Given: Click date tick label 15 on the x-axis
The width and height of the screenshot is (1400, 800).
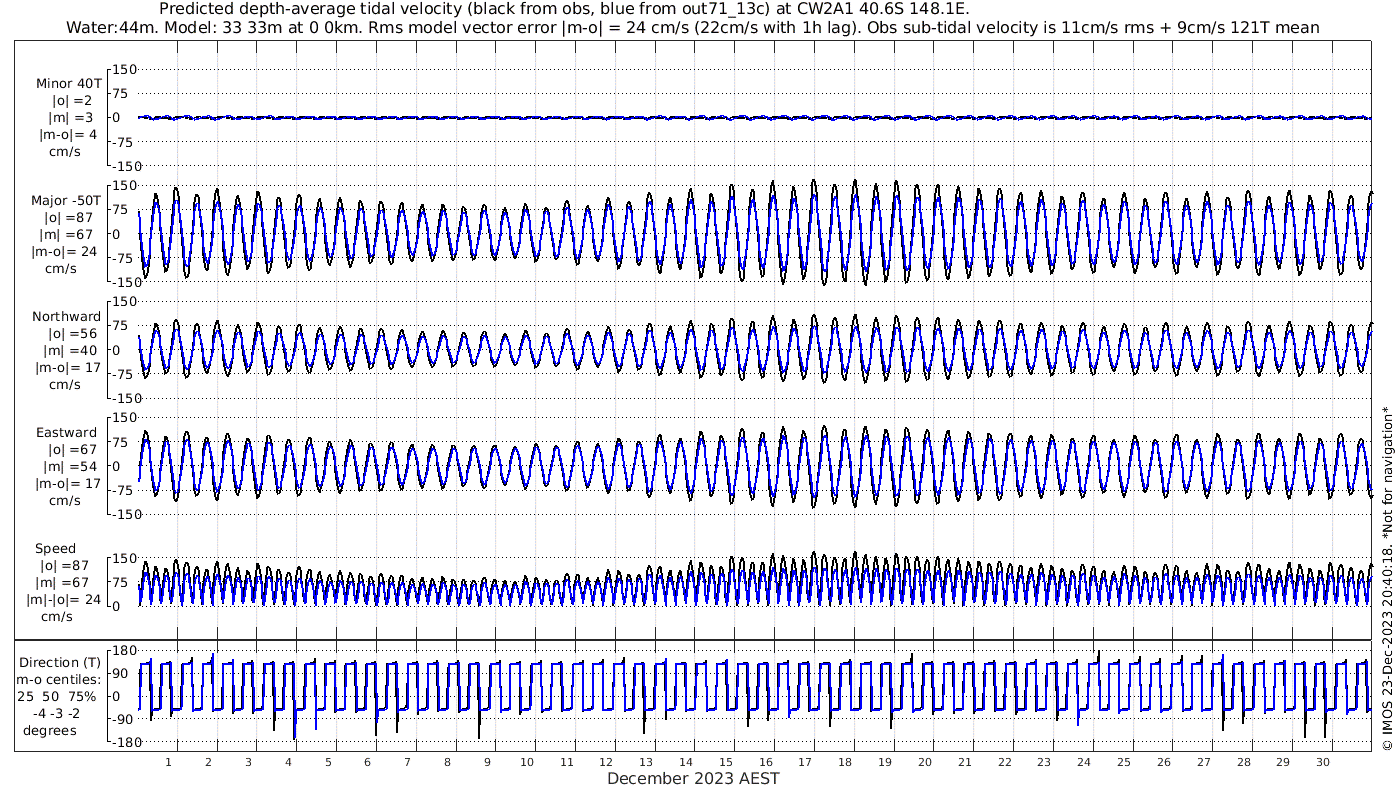Looking at the screenshot, I should tap(726, 762).
